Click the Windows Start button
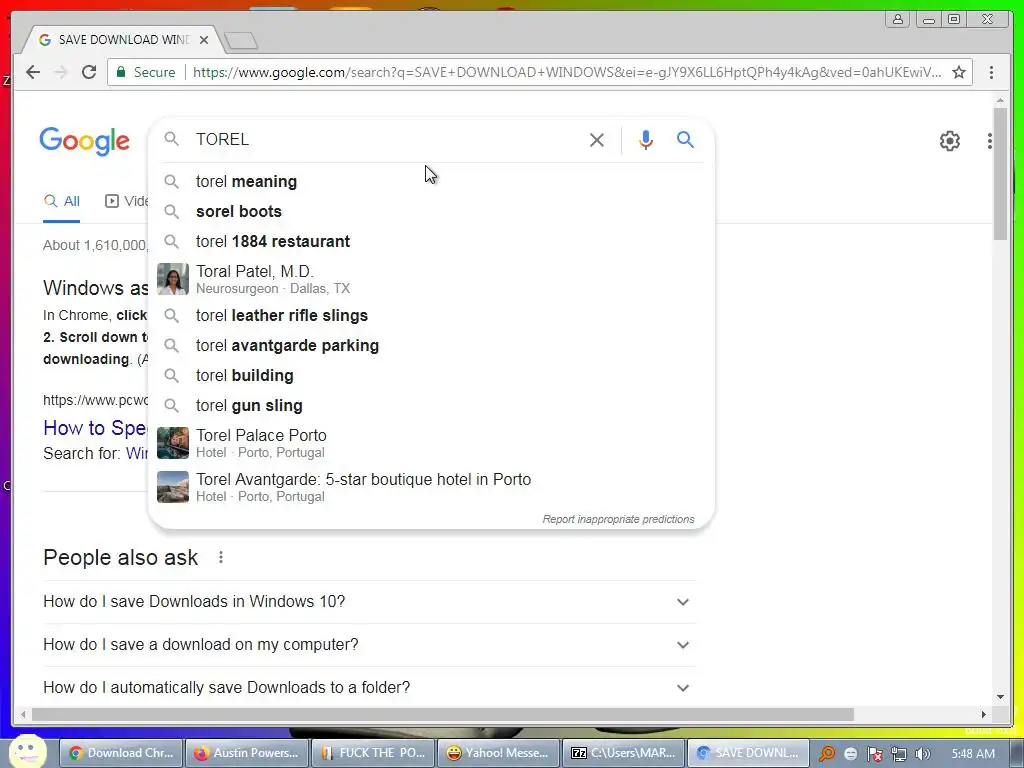Image resolution: width=1024 pixels, height=768 pixels. click(x=27, y=752)
